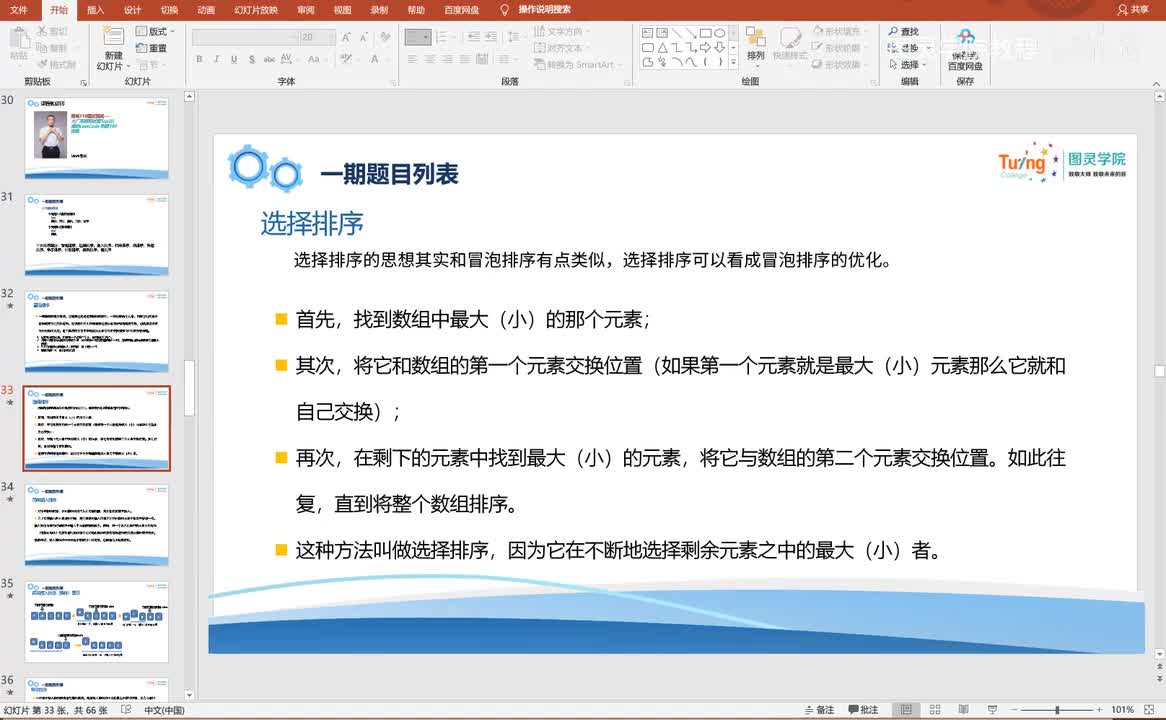1166x720 pixels.
Task: Select slide 34 thumbnail
Action: click(x=97, y=525)
